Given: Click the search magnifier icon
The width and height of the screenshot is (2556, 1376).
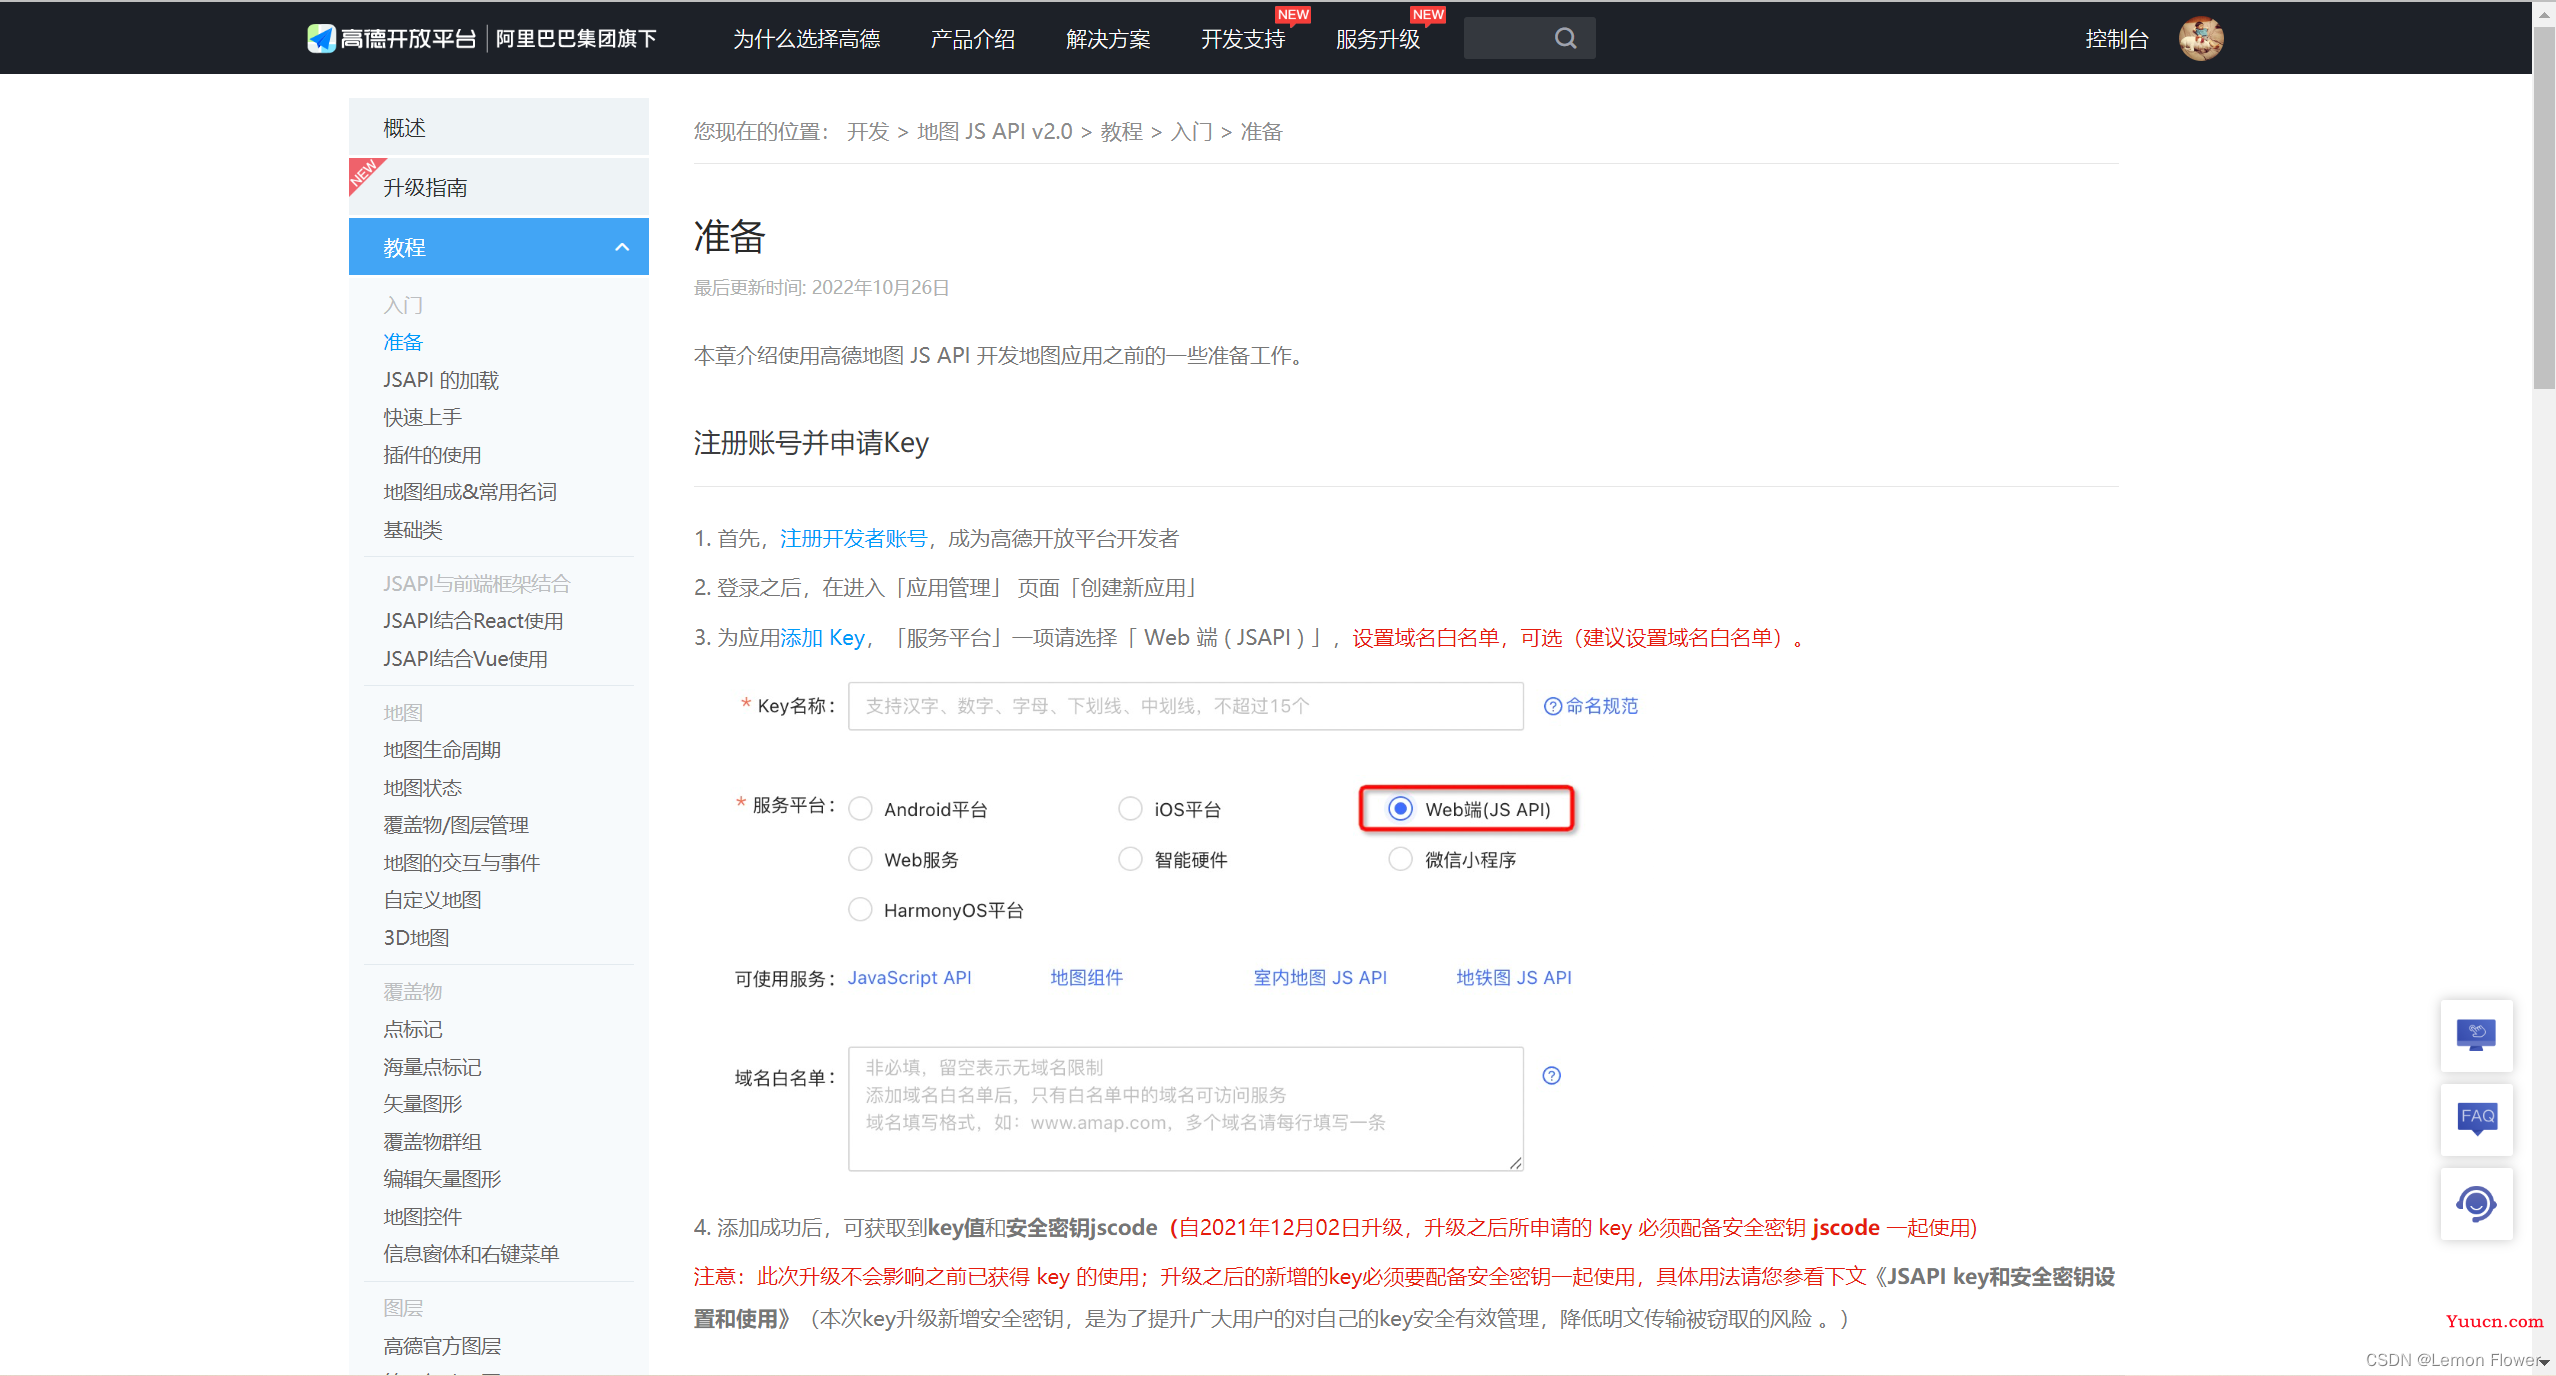Looking at the screenshot, I should pyautogui.click(x=1565, y=38).
